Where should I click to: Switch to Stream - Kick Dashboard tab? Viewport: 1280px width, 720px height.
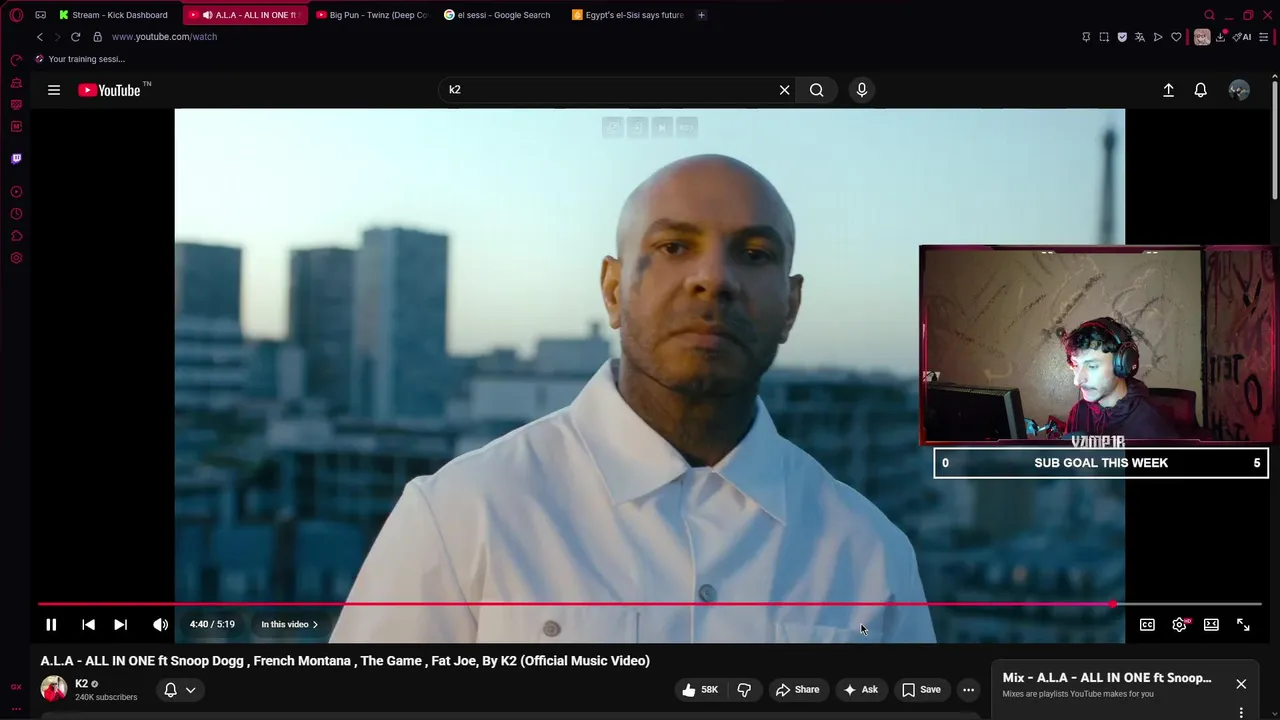point(113,15)
